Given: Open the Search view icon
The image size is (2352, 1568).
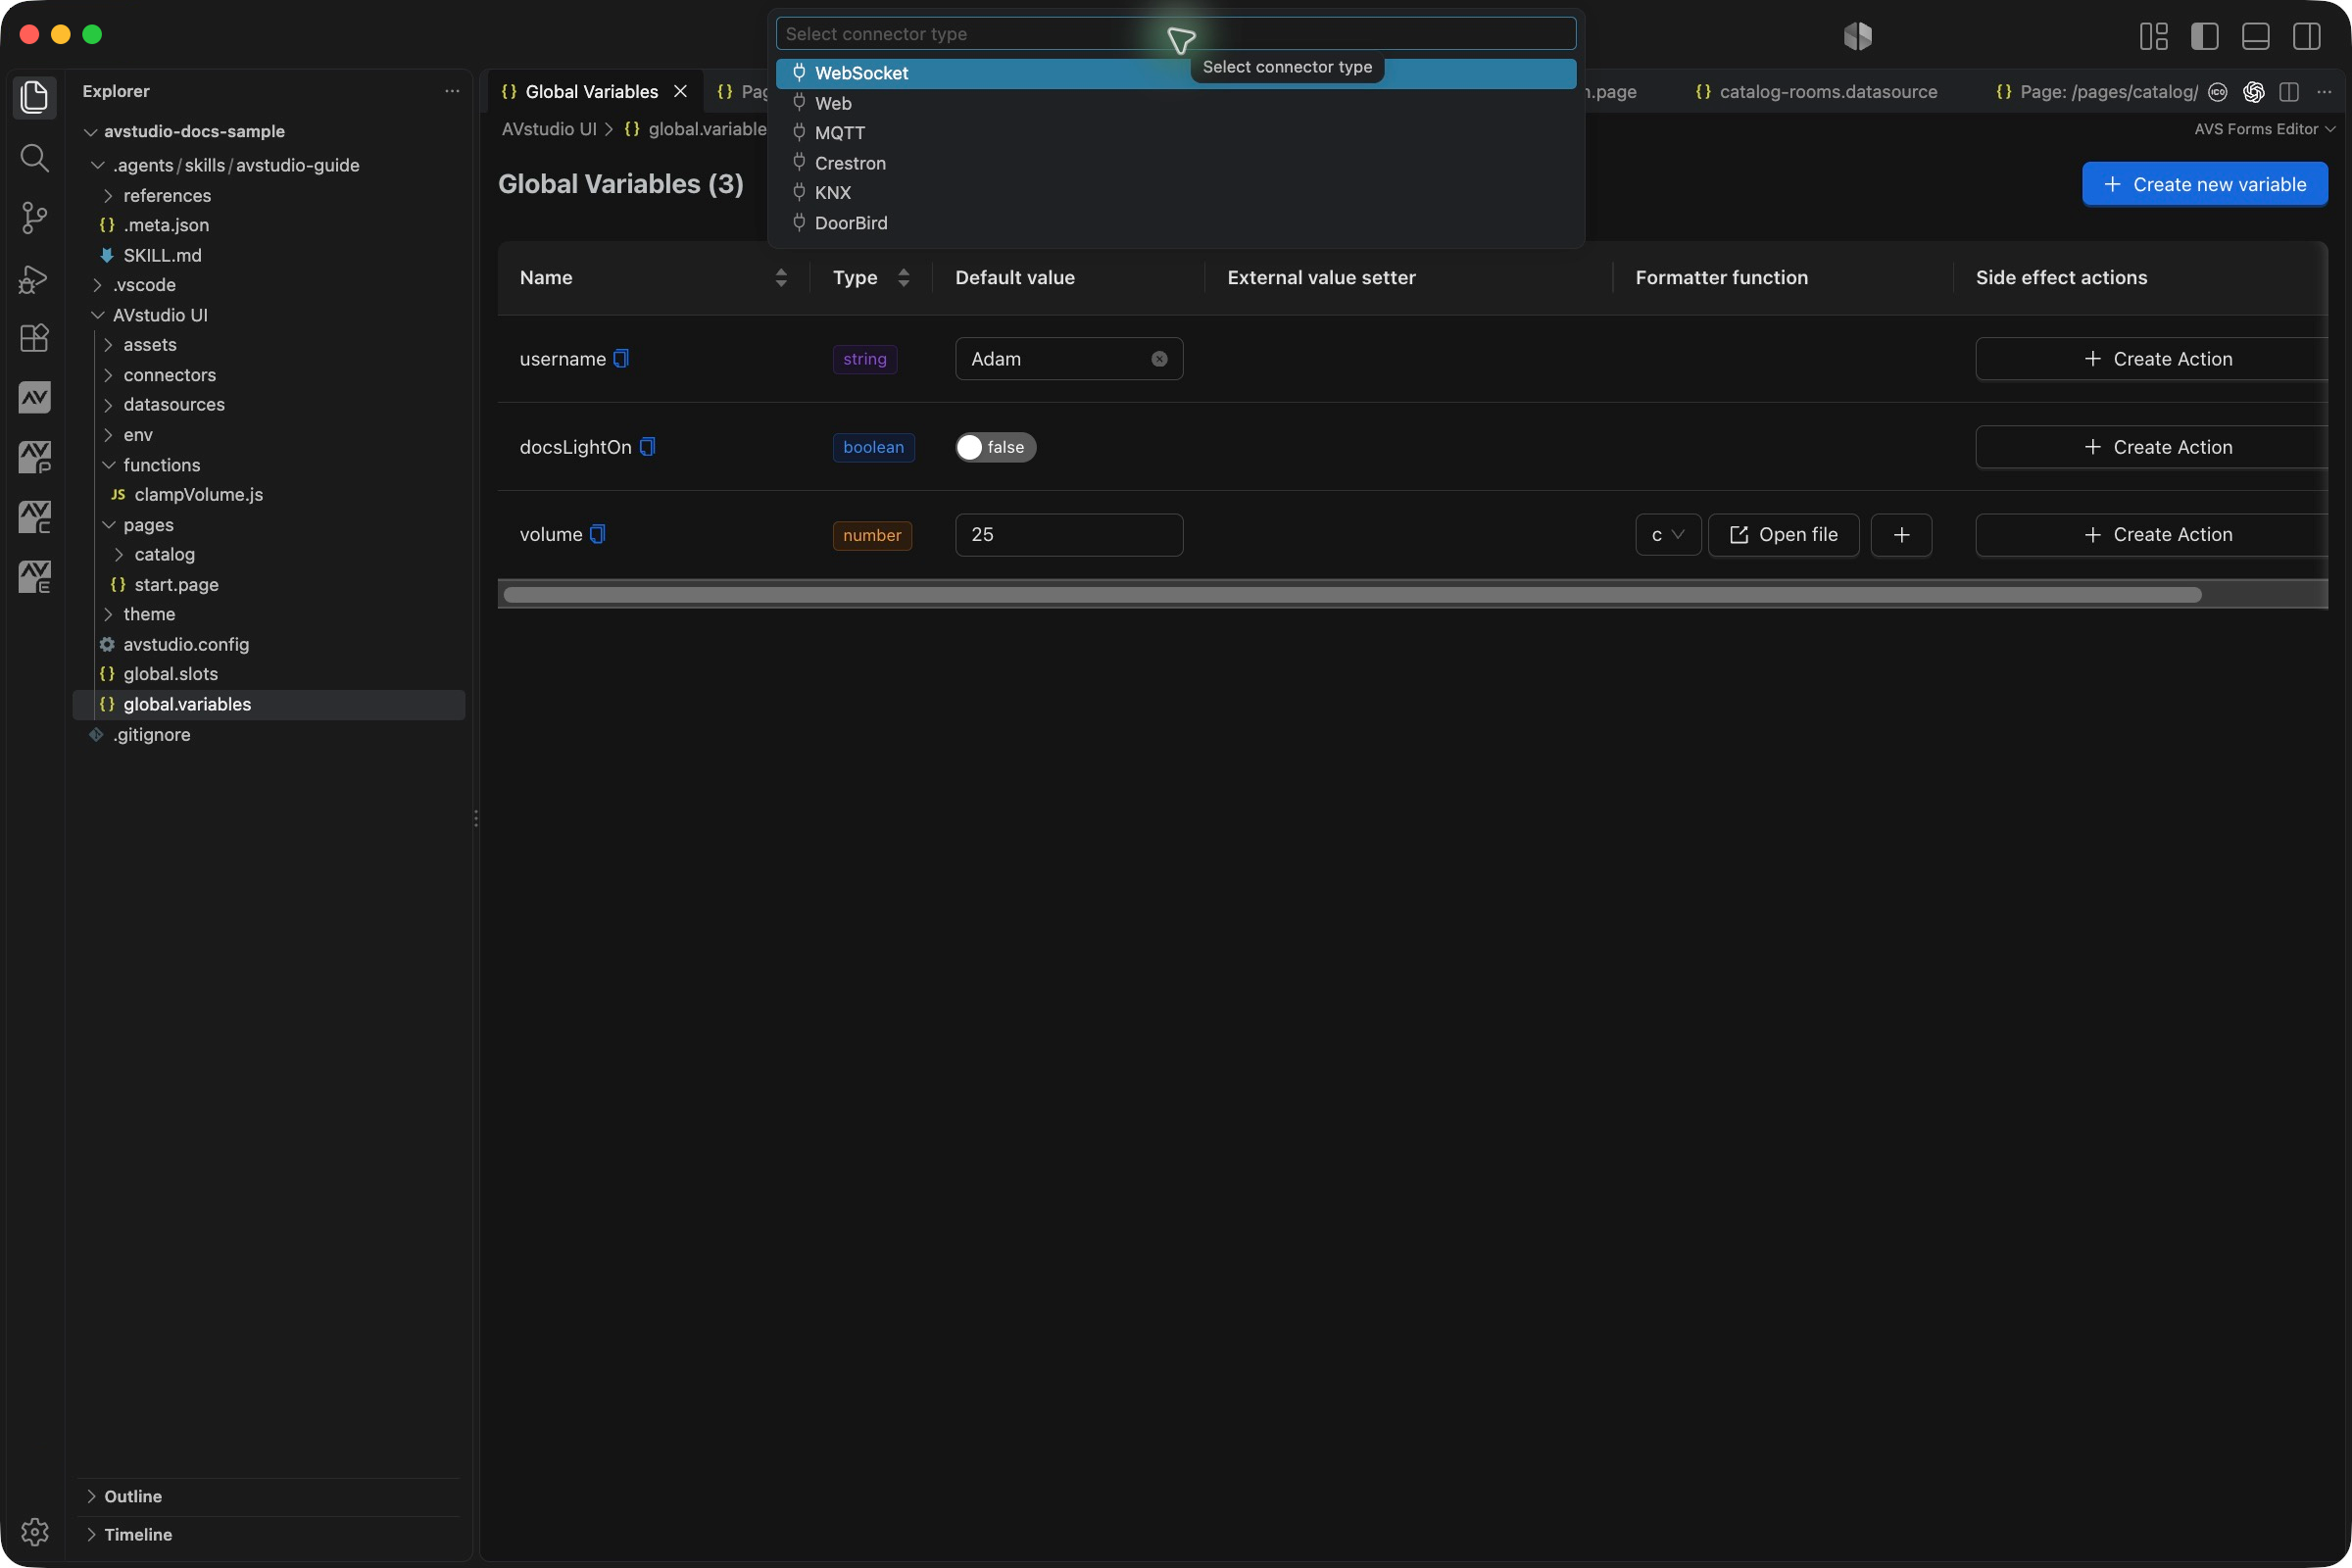Looking at the screenshot, I should pos(34,157).
